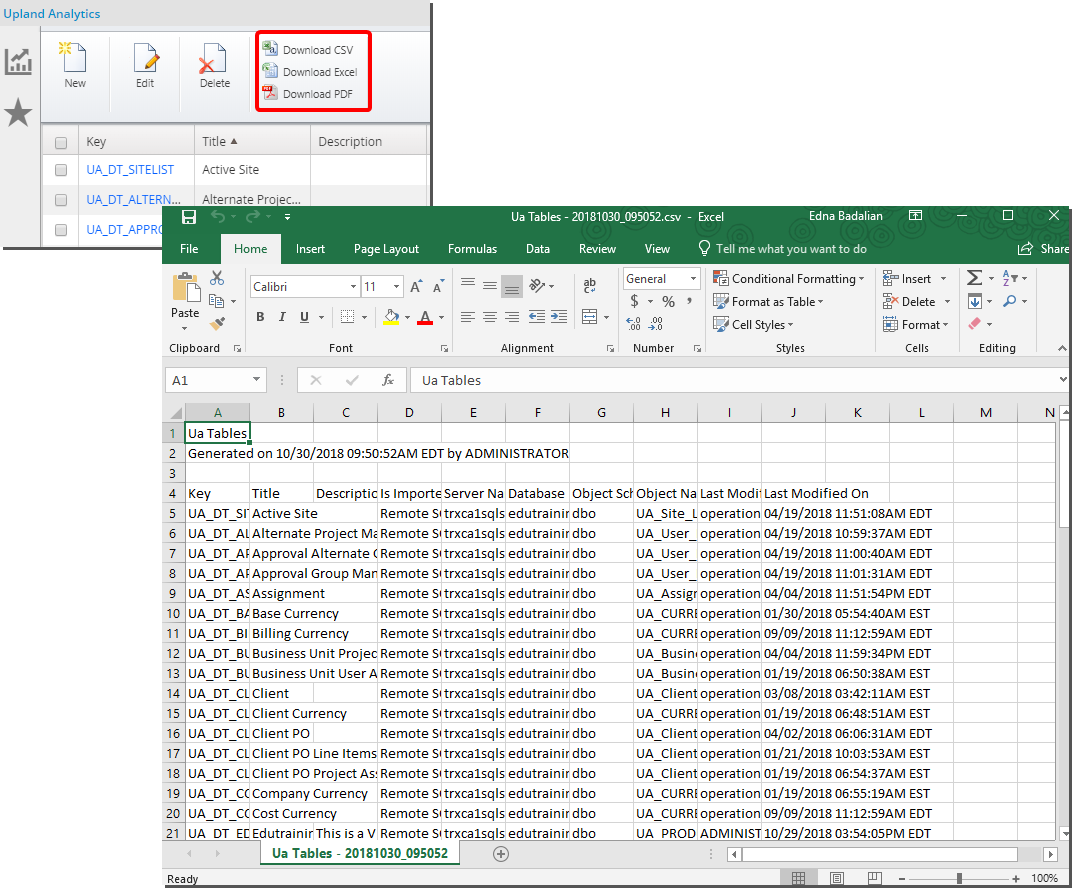Apply the red font color swatch

point(425,317)
